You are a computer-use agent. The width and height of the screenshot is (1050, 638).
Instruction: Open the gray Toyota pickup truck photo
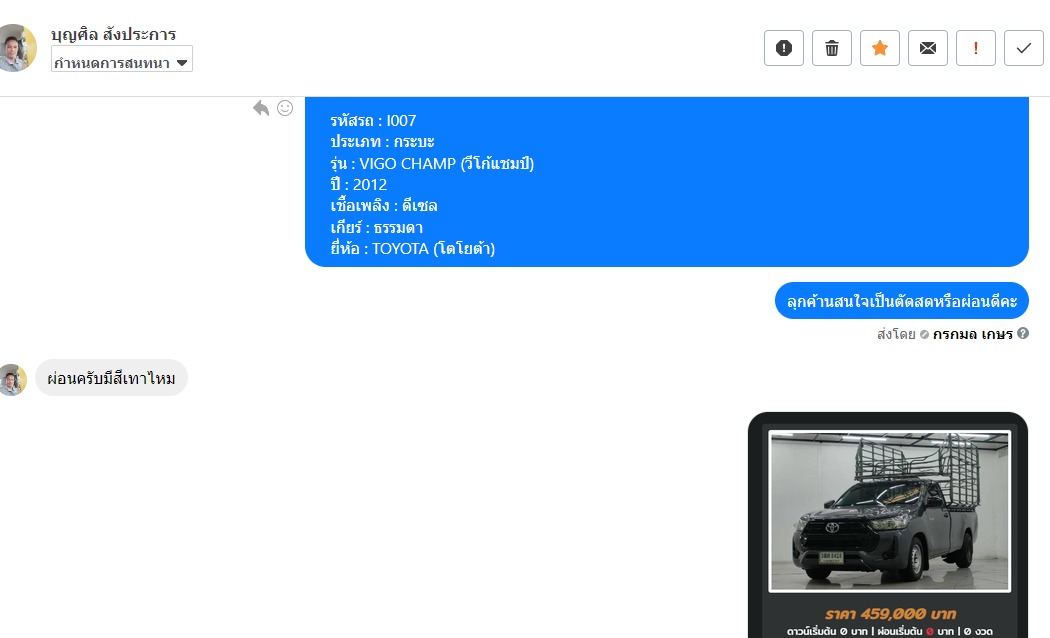pyautogui.click(x=889, y=511)
